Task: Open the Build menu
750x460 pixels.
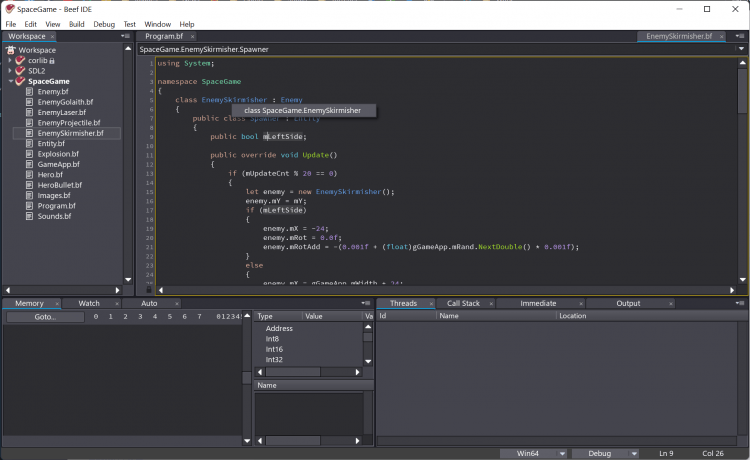Action: (76, 23)
